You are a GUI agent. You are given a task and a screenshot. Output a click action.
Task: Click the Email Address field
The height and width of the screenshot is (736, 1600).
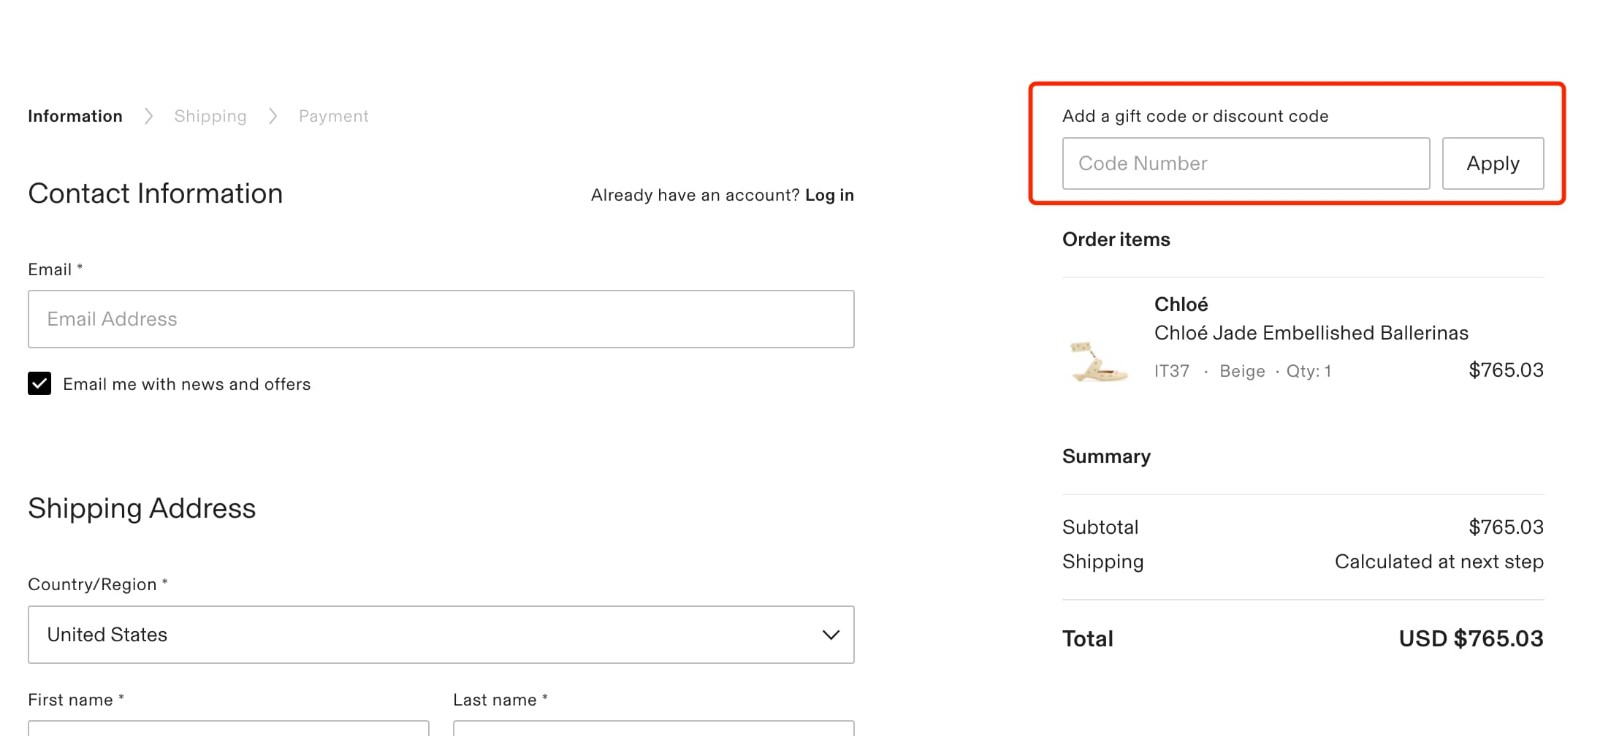(x=440, y=319)
